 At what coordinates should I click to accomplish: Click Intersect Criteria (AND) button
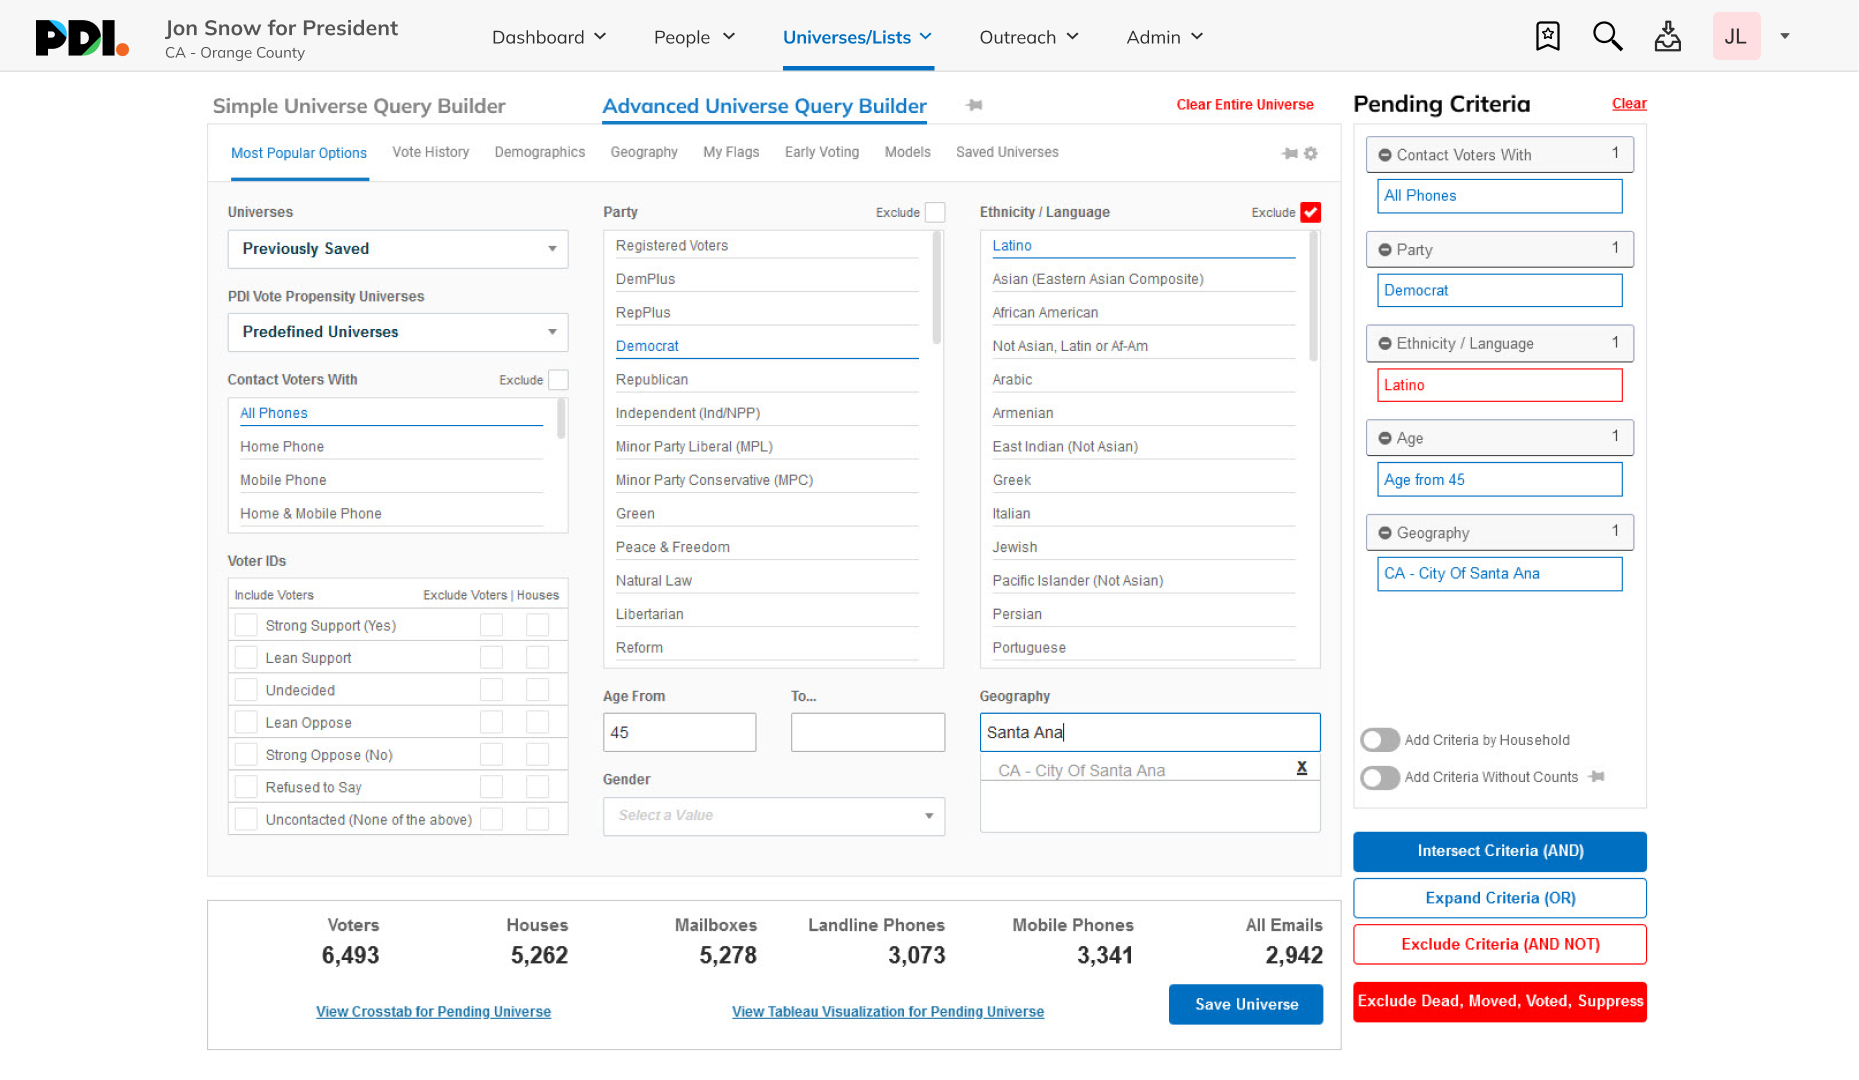1500,851
